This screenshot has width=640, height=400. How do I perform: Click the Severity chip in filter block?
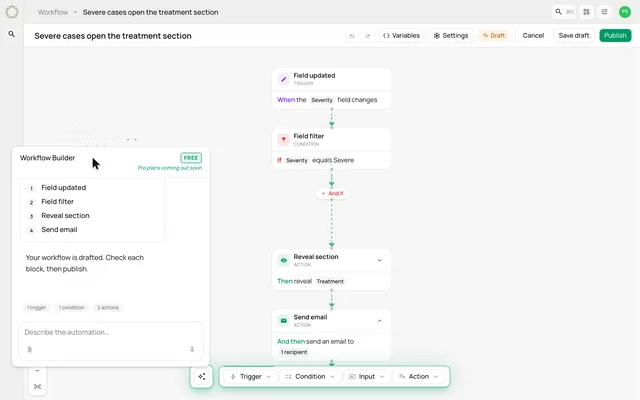tap(296, 160)
